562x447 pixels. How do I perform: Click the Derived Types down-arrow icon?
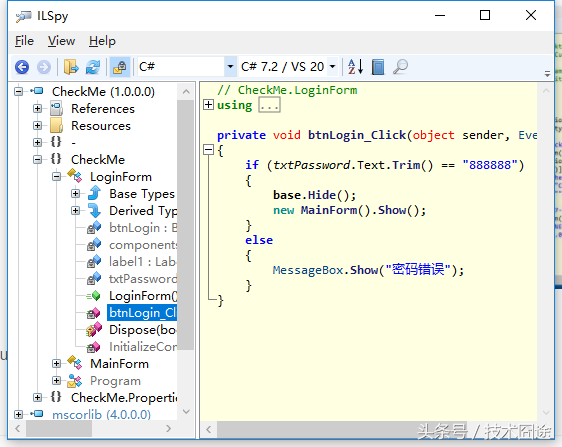[95, 210]
